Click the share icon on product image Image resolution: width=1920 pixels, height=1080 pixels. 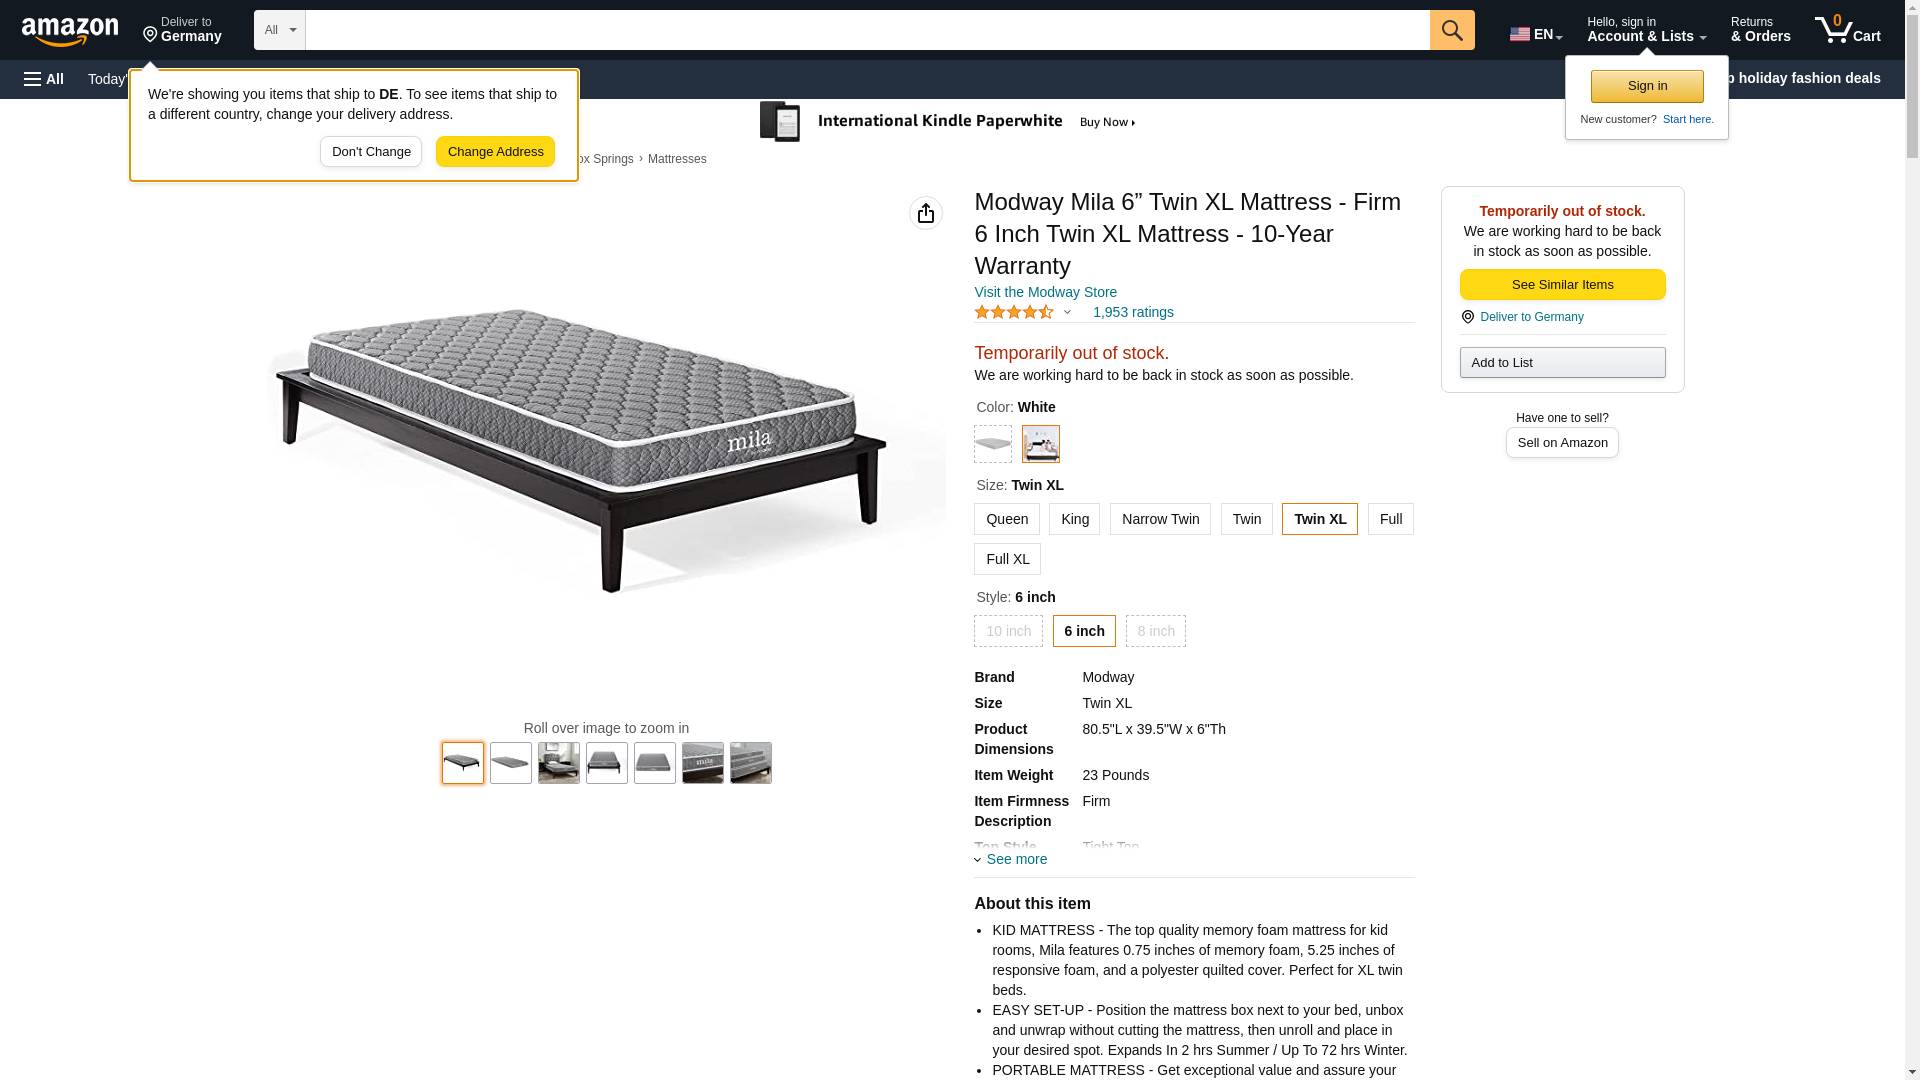pyautogui.click(x=926, y=213)
